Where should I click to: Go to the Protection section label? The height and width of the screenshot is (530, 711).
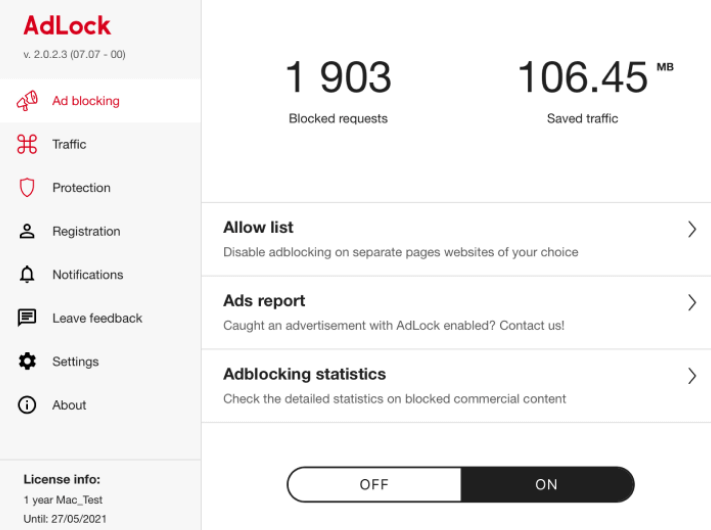(x=81, y=188)
